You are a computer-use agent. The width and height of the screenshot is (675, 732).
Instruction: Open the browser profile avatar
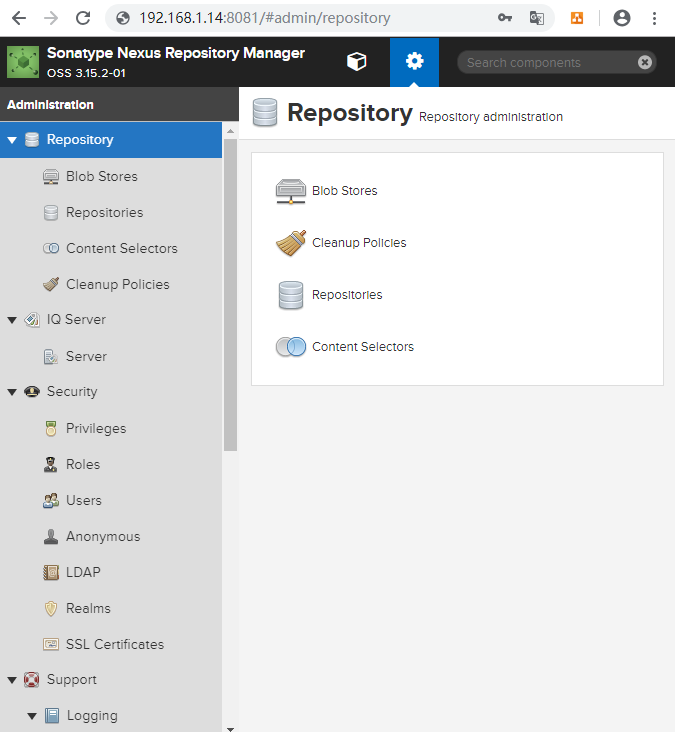point(622,18)
